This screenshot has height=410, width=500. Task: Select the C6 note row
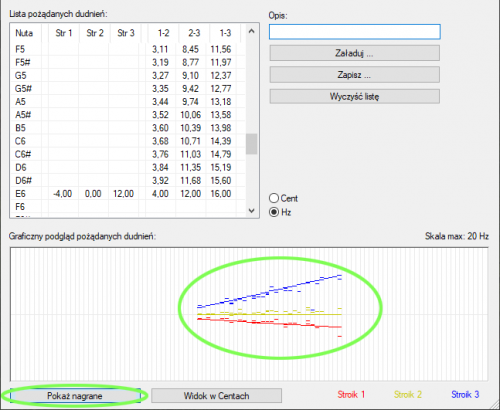pyautogui.click(x=128, y=141)
